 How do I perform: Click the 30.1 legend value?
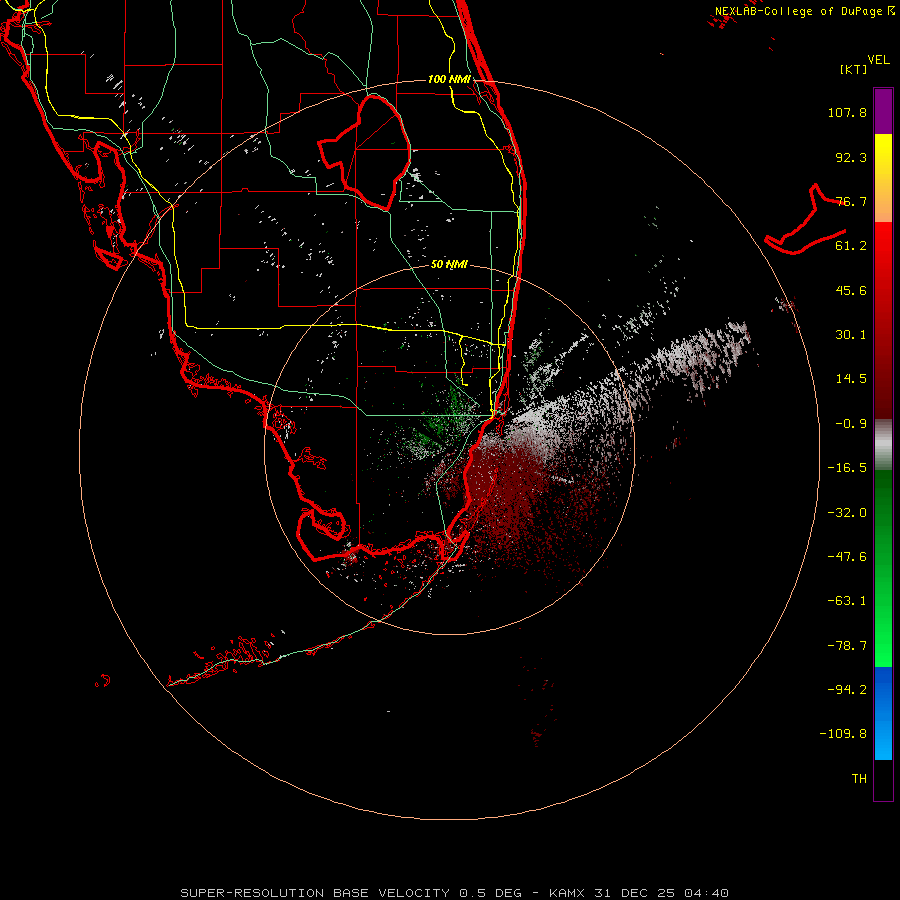(851, 335)
